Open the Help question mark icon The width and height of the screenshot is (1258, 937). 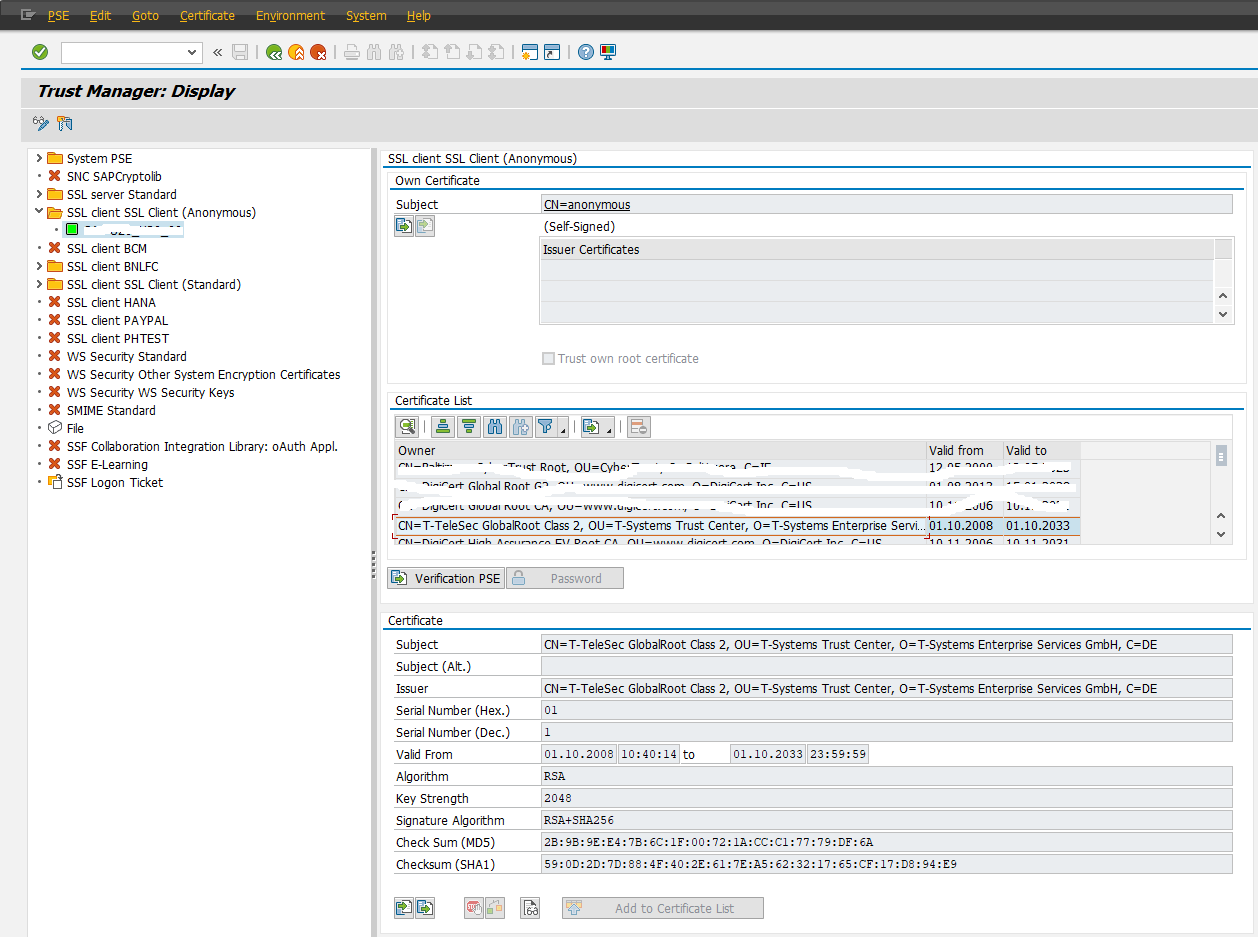[x=586, y=52]
